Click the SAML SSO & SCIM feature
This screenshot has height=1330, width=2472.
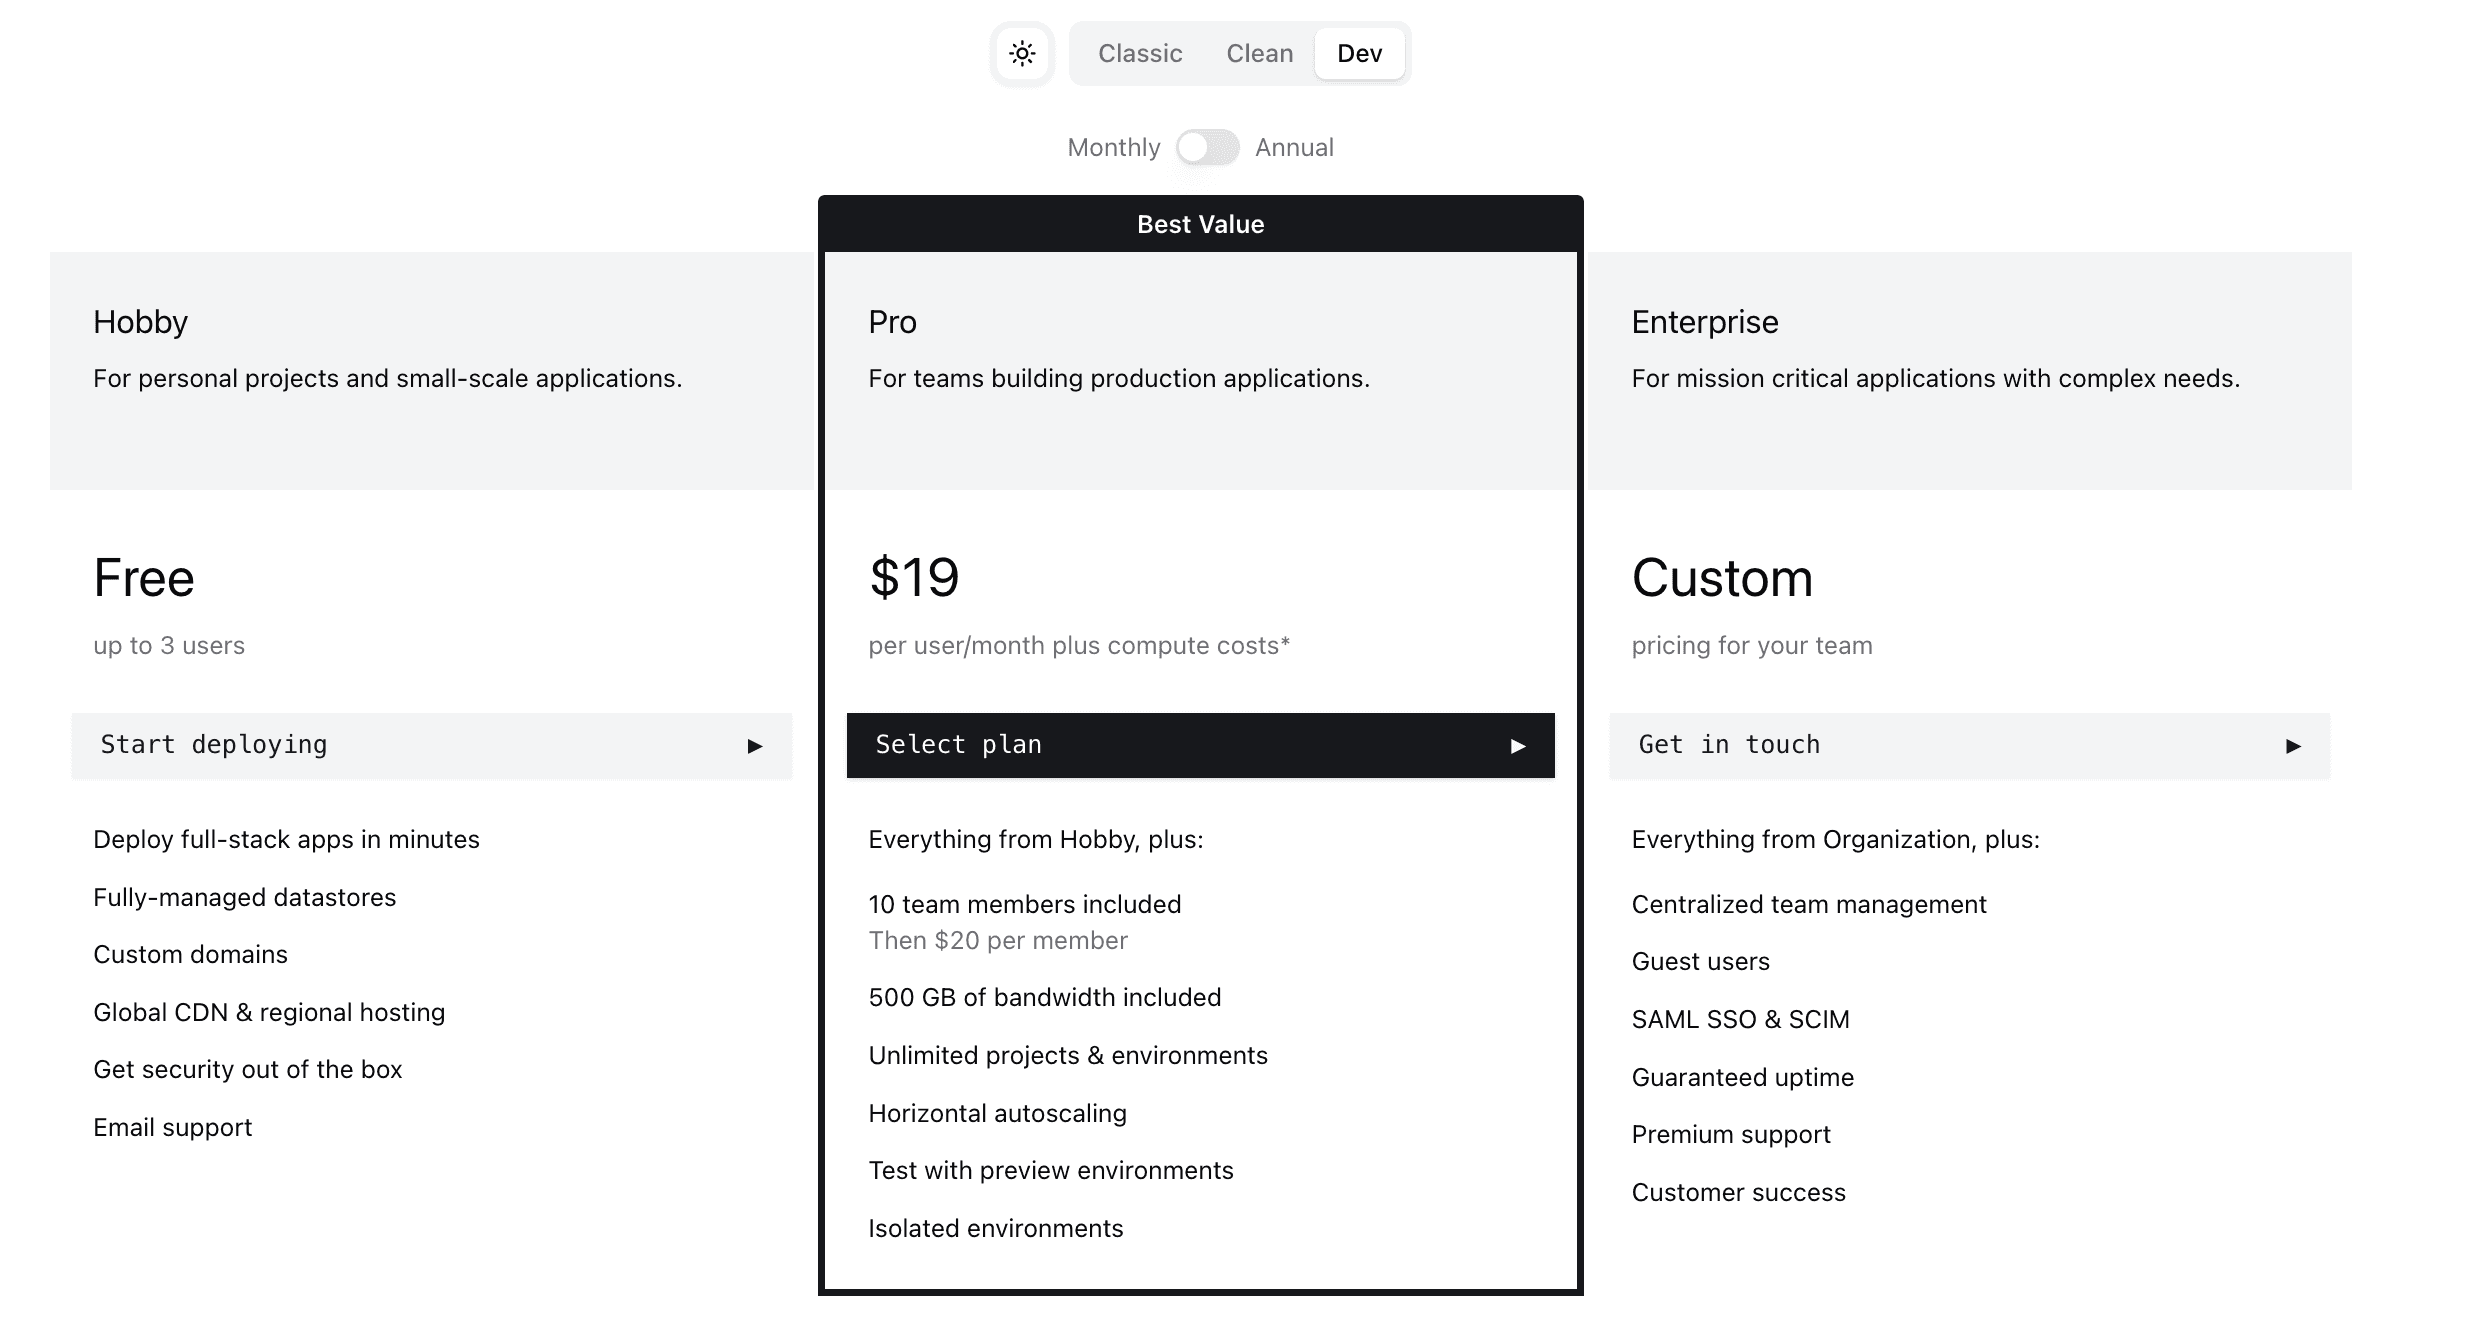tap(1740, 1019)
